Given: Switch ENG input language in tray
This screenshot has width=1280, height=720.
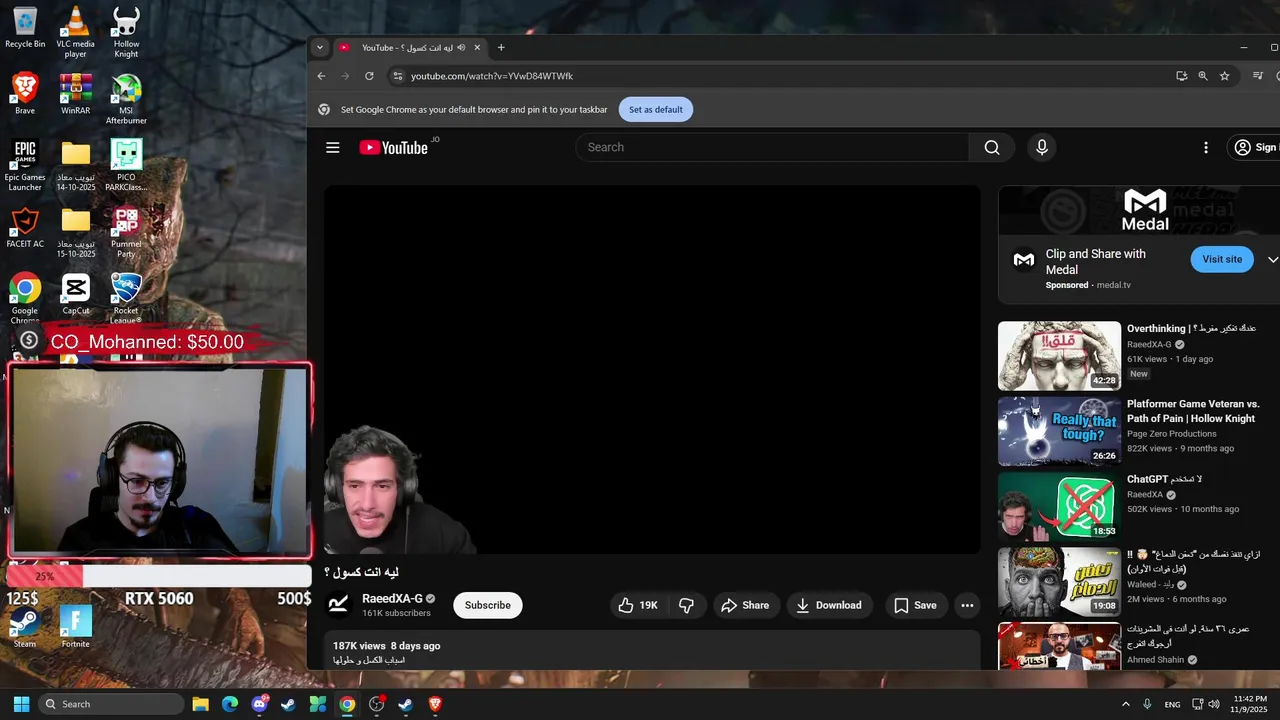Looking at the screenshot, I should [1172, 704].
